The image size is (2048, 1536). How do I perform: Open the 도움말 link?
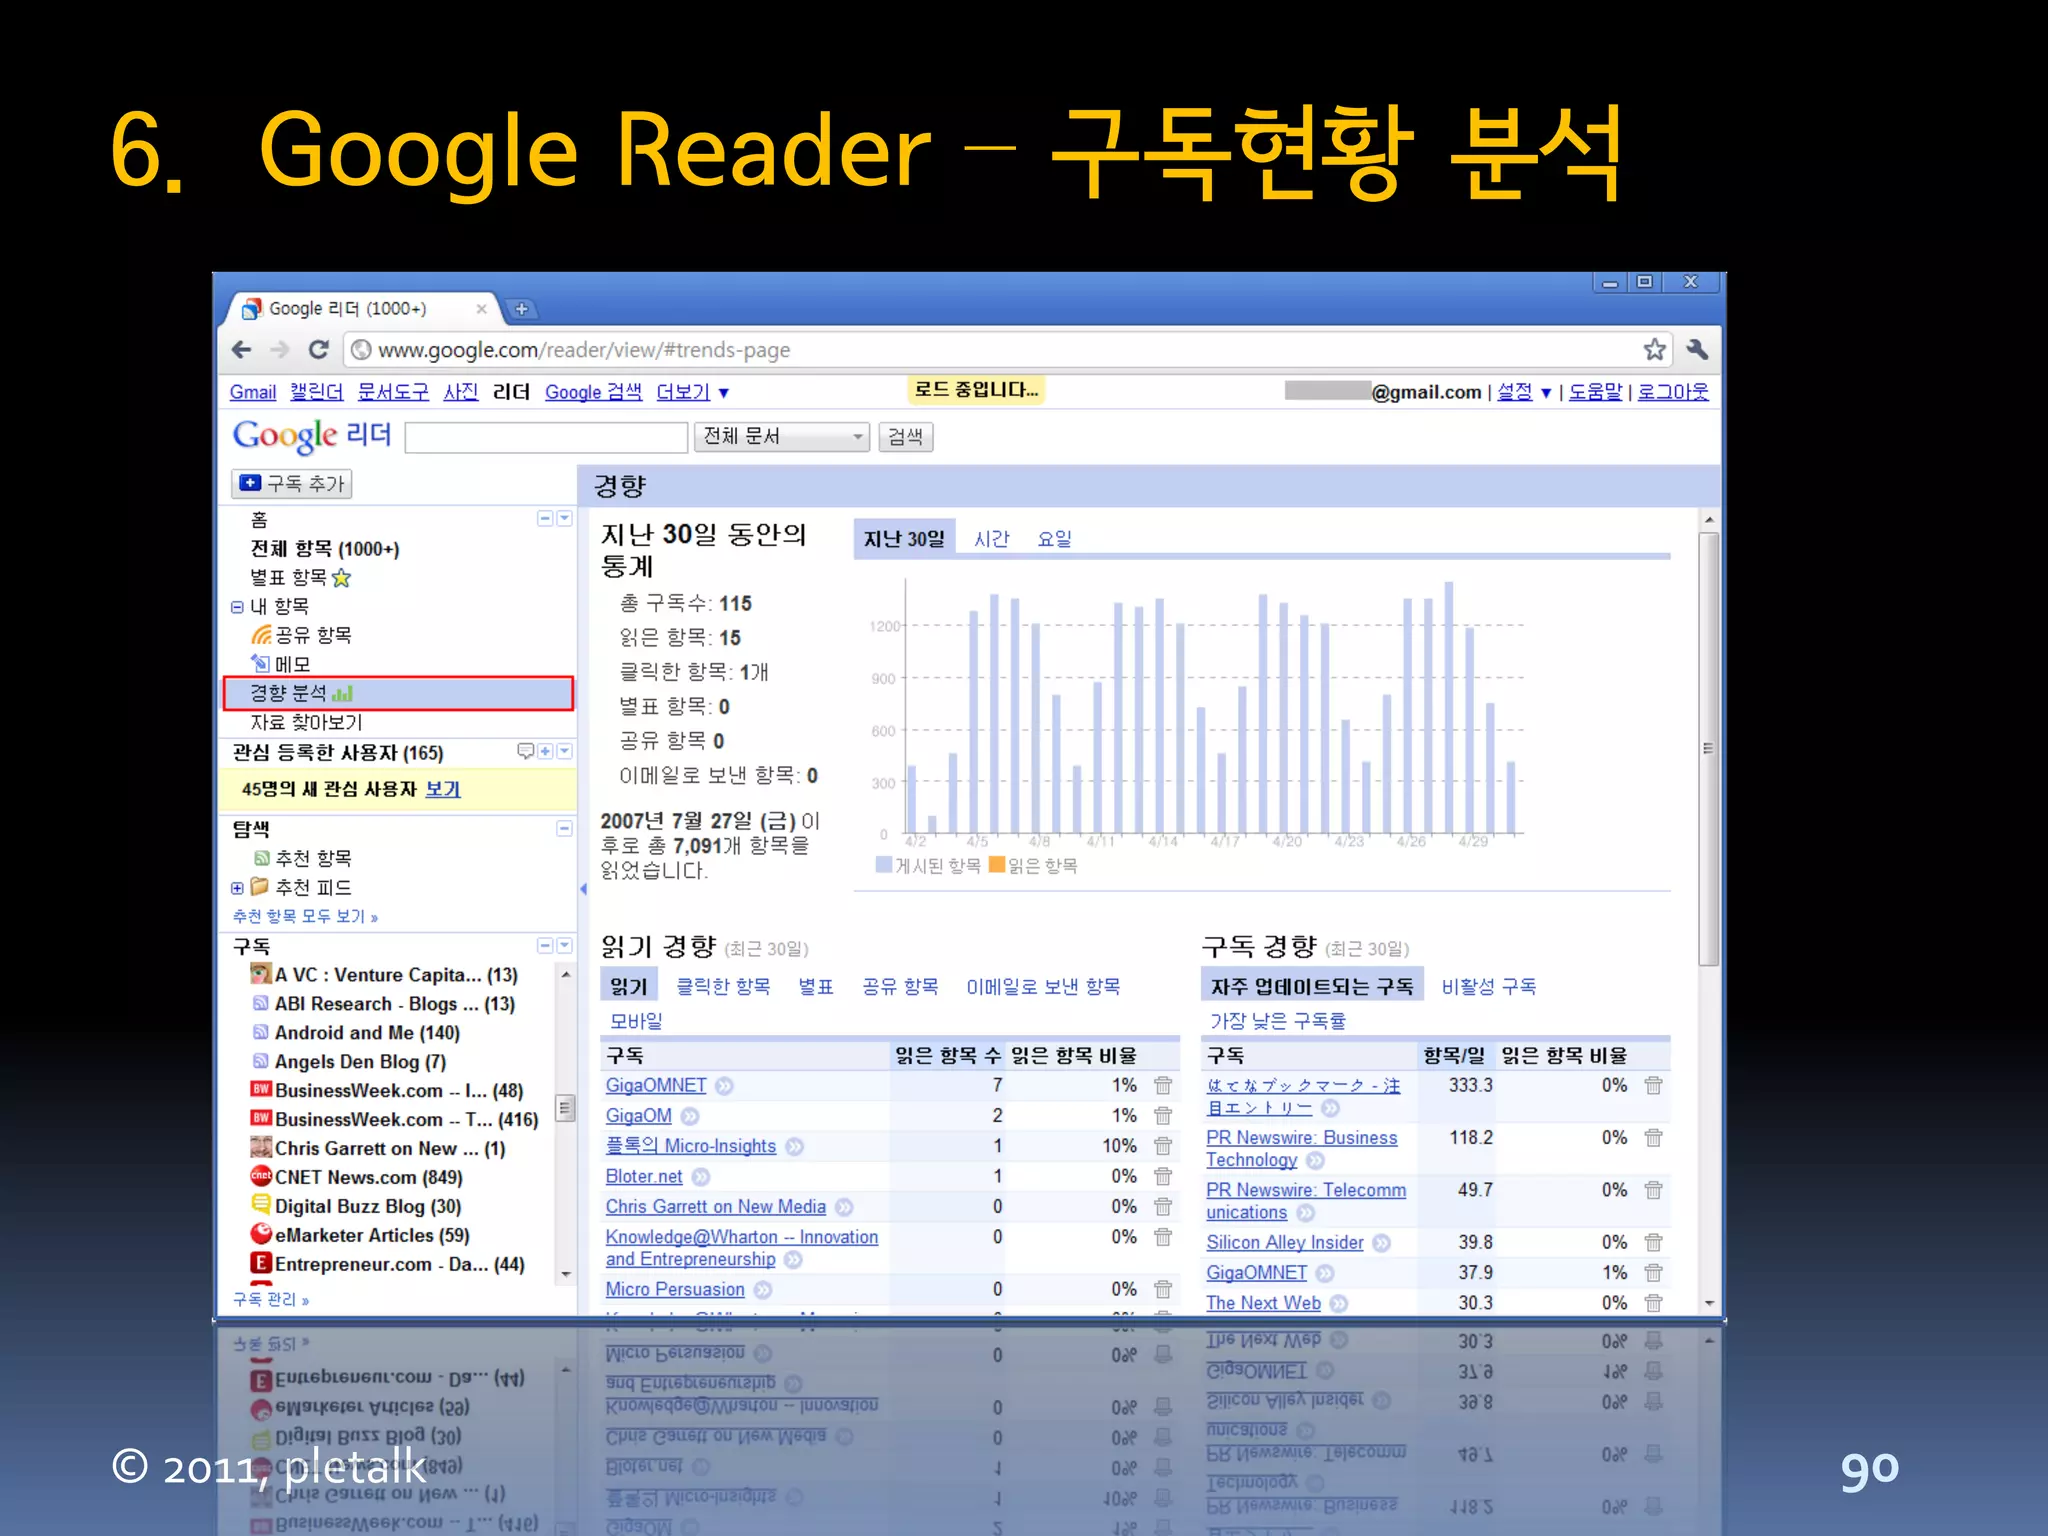1595,393
